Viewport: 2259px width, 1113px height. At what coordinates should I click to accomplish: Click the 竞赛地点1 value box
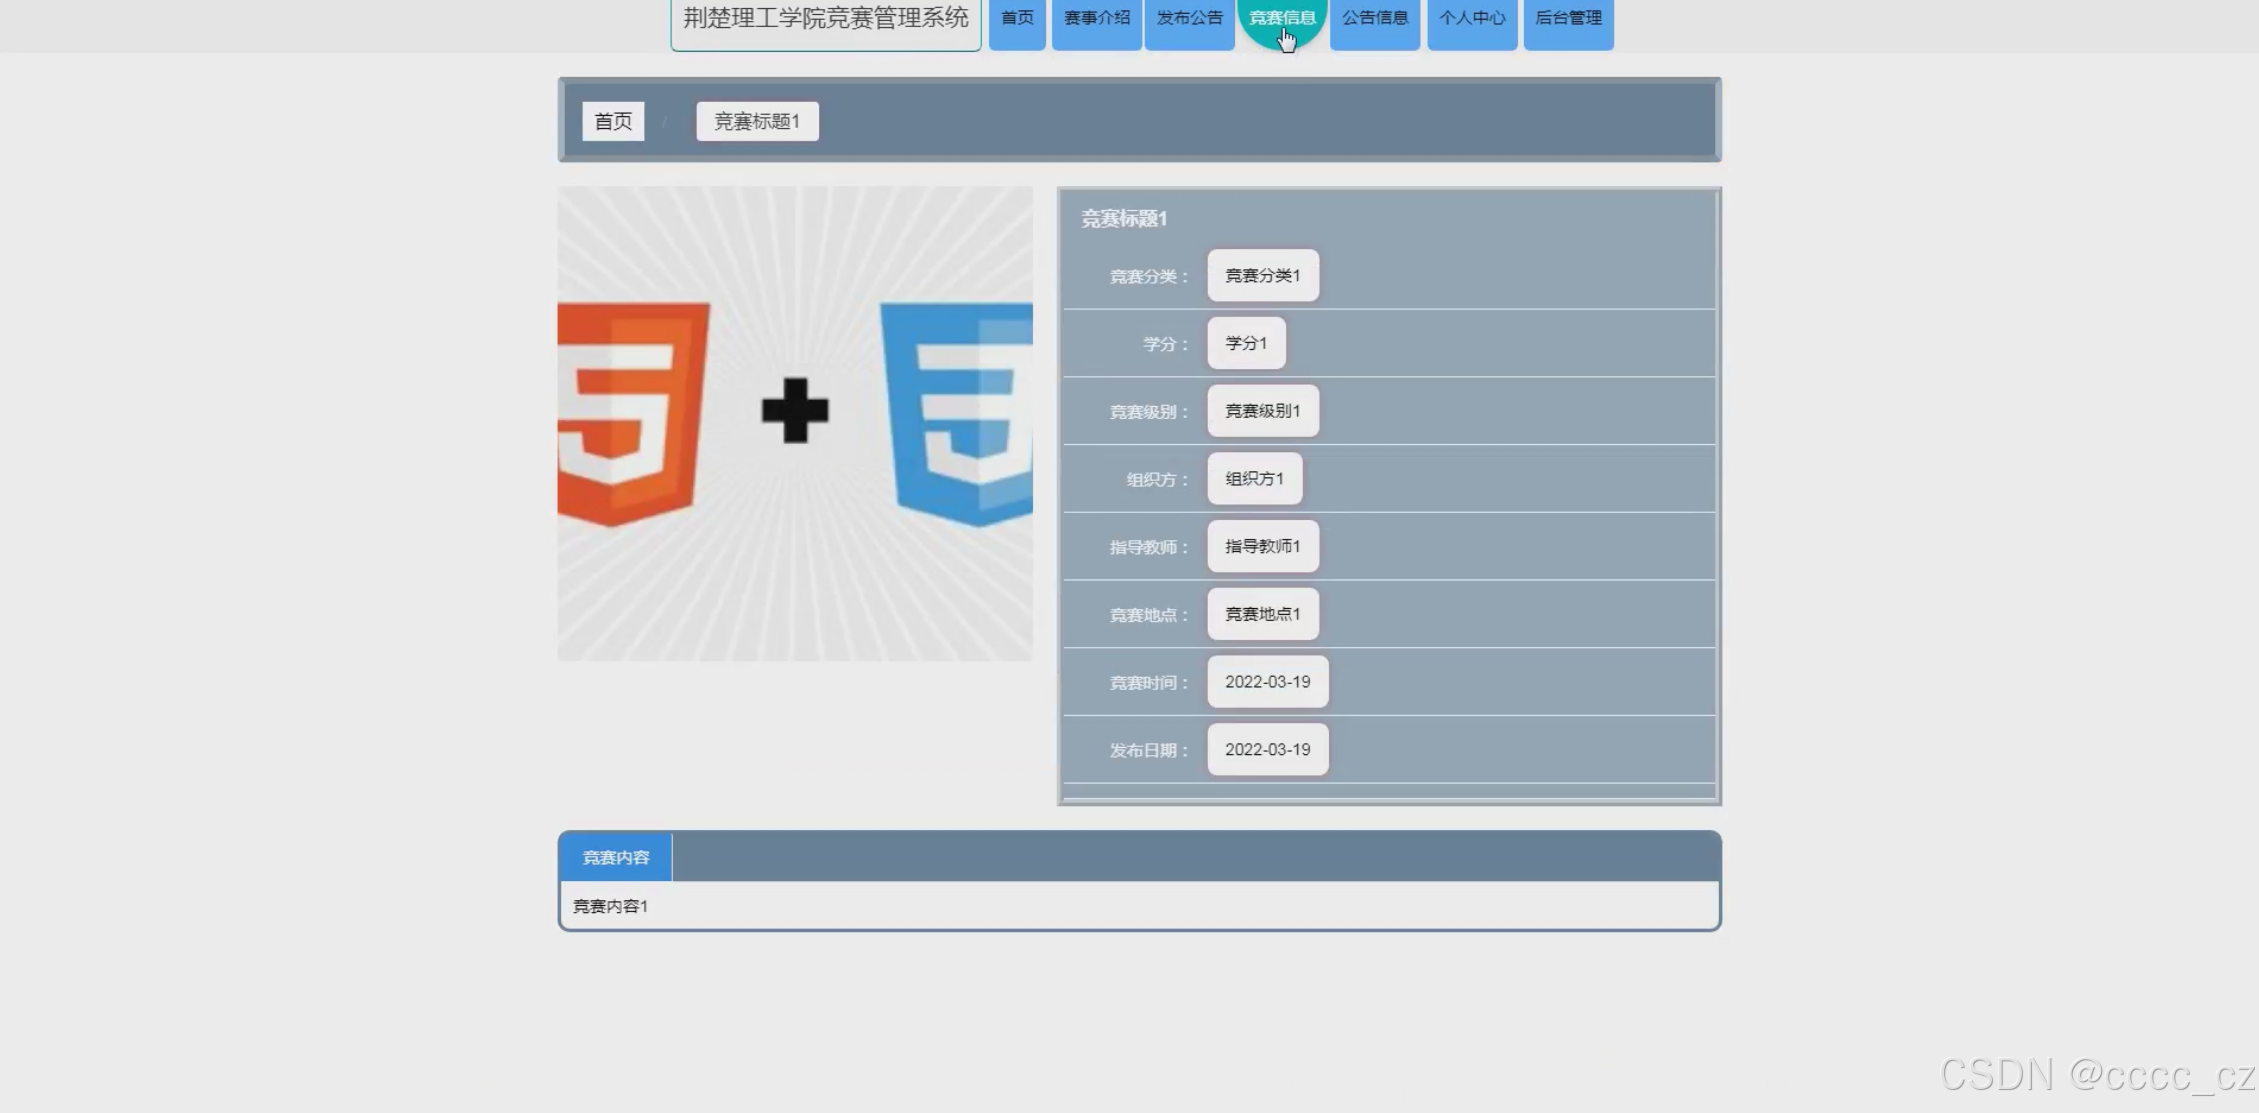coord(1262,614)
